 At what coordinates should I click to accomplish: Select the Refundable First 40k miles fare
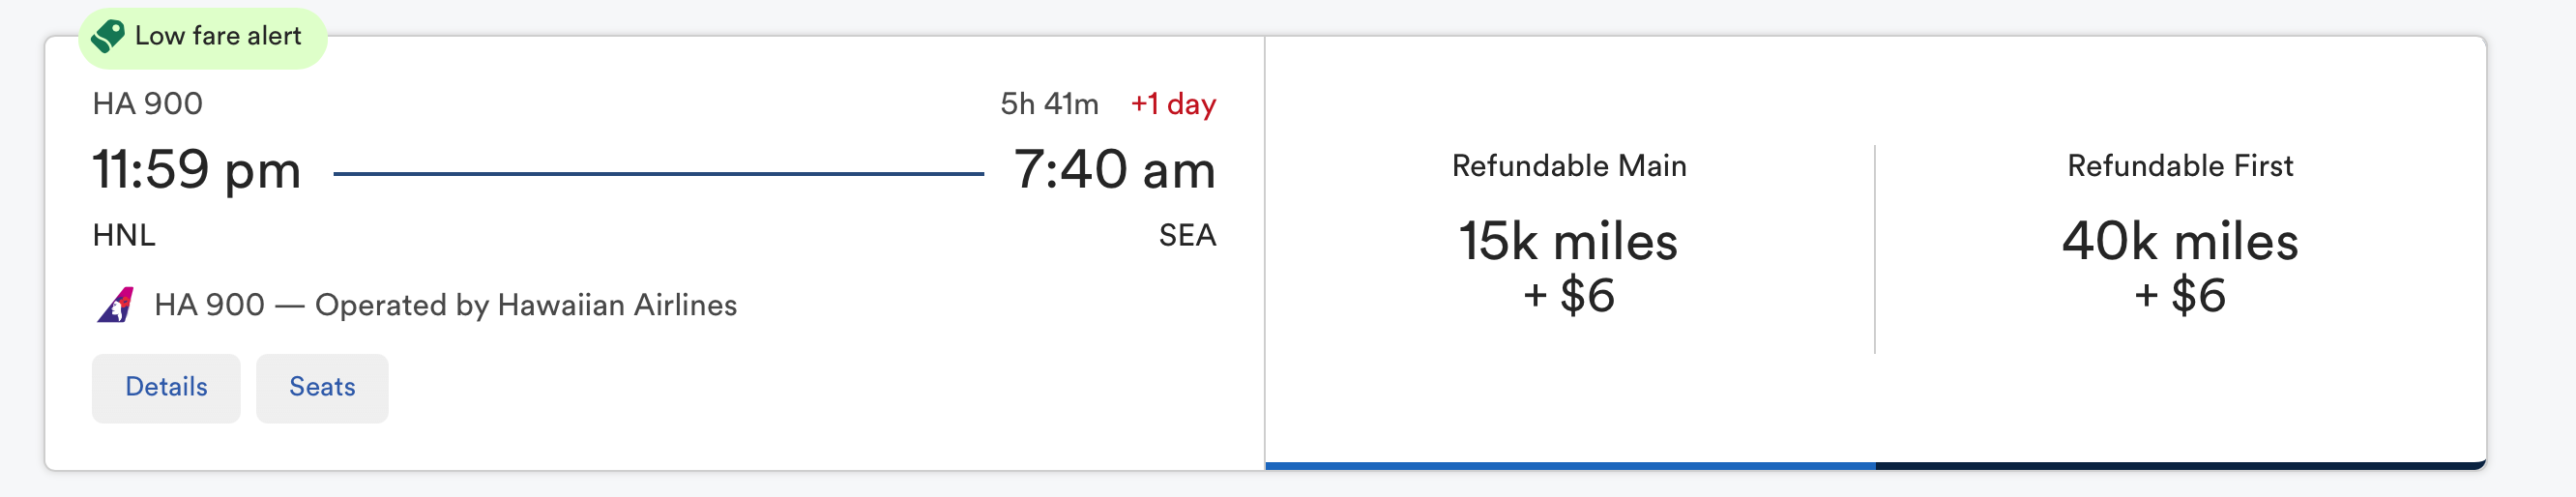(2180, 250)
